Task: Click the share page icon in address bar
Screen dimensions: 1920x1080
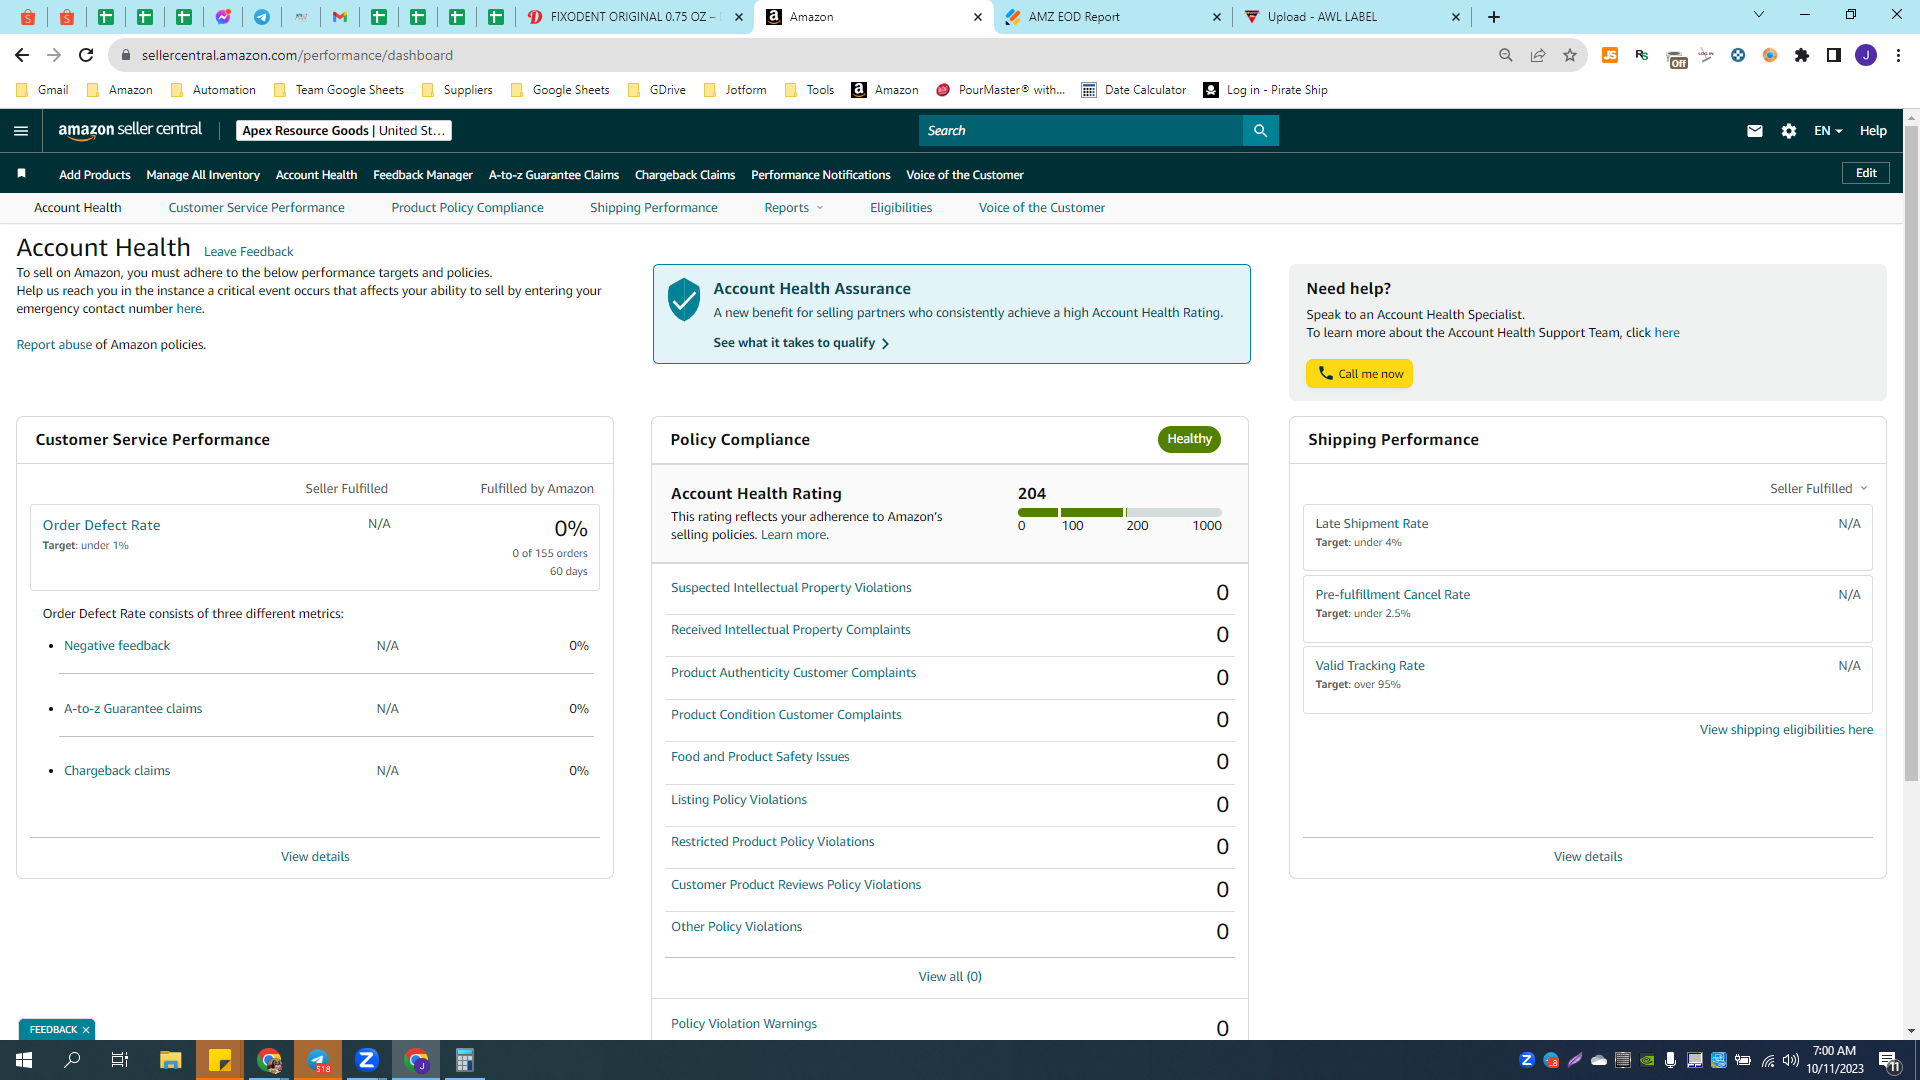Action: (x=1538, y=55)
